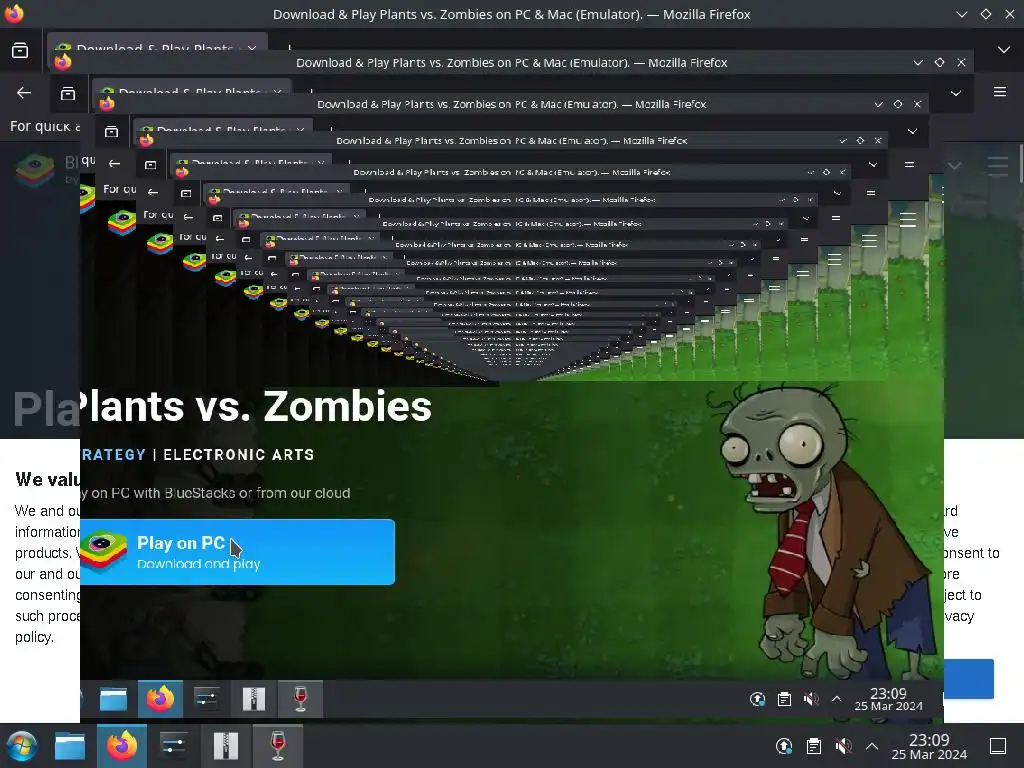The width and height of the screenshot is (1024, 768).
Task: Click the 'on PC with BlueStacks or from our cloud' text
Action: pos(221,493)
